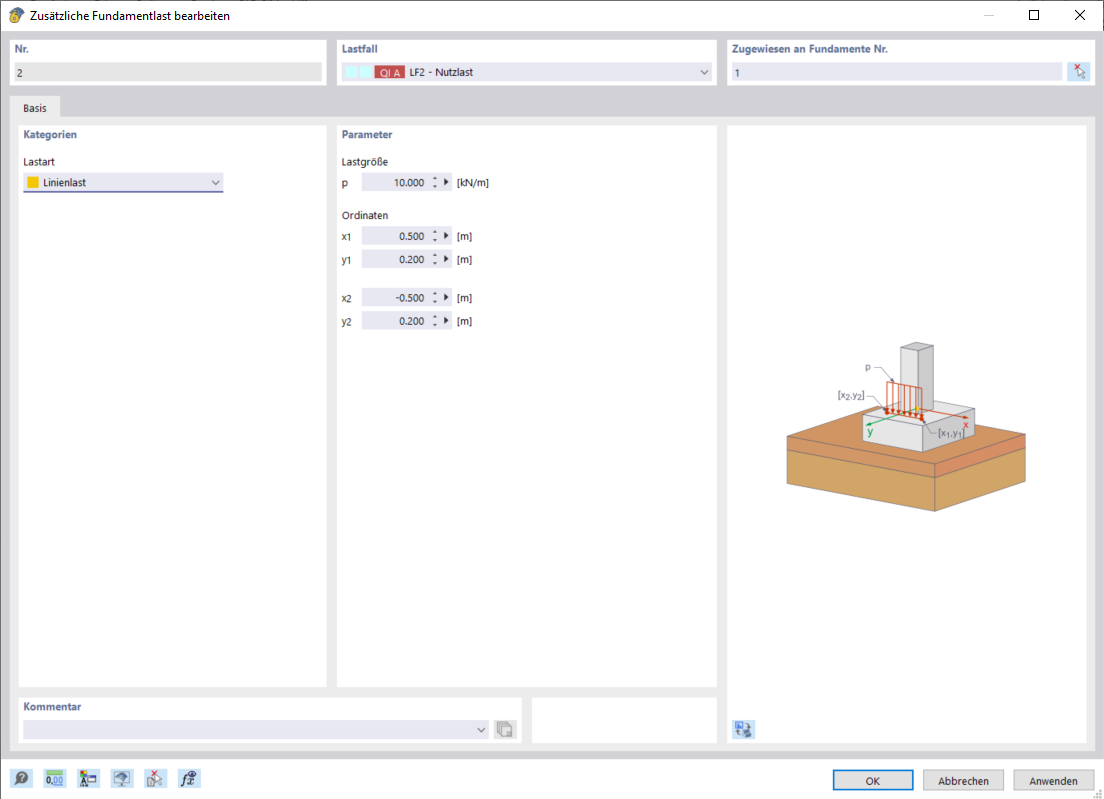Viewport: 1104px width, 799px height.
Task: Open the Lastfall dropdown showing LF2 - Nutzlast
Action: [x=527, y=72]
